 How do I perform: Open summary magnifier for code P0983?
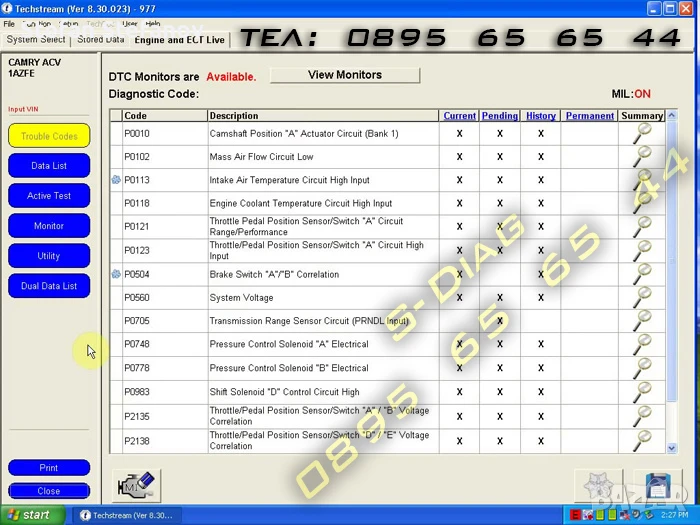pos(642,392)
